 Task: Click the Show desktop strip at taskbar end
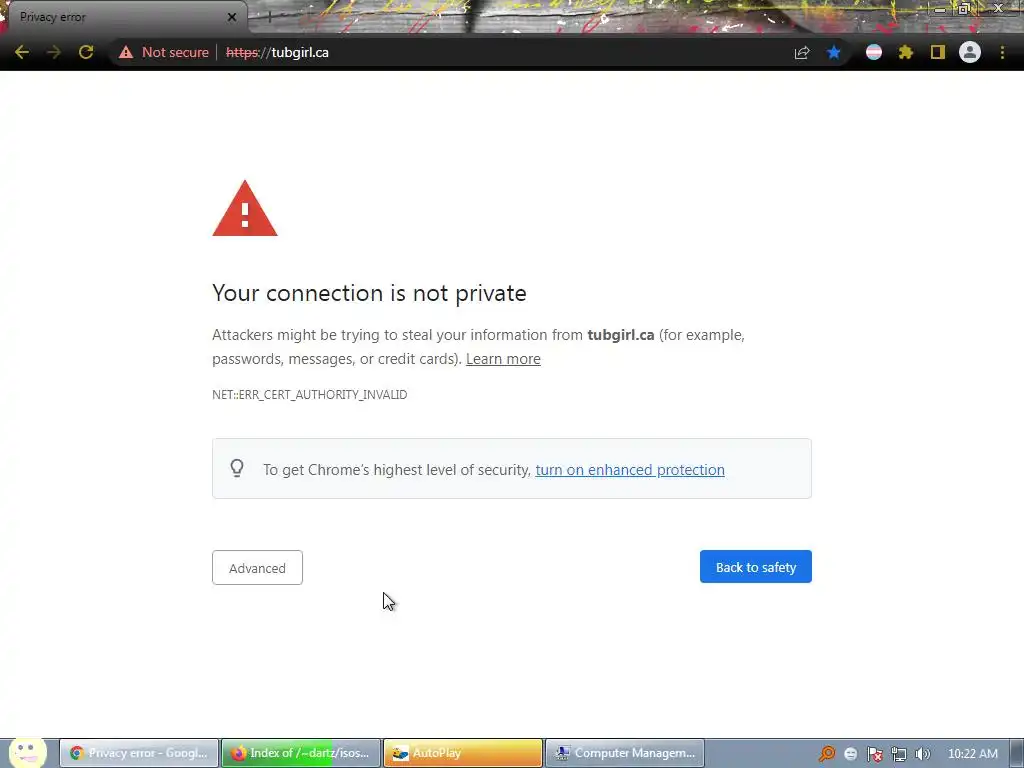coord(1017,754)
